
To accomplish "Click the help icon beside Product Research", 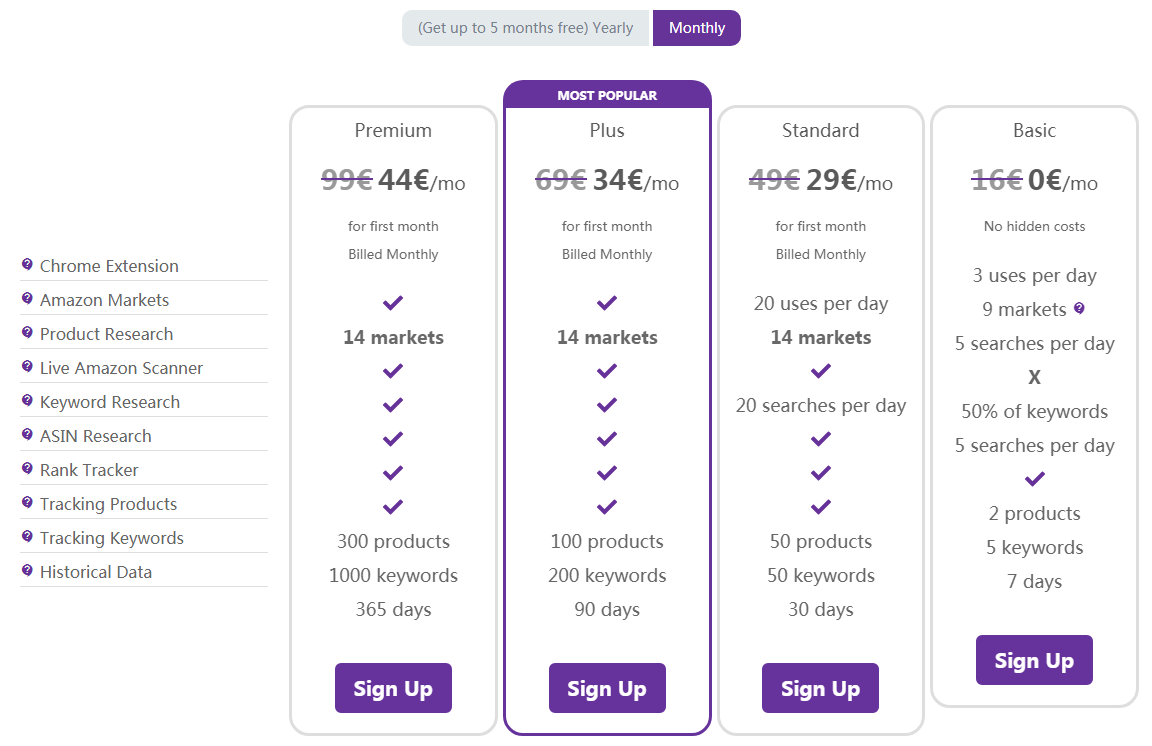I will pyautogui.click(x=27, y=332).
